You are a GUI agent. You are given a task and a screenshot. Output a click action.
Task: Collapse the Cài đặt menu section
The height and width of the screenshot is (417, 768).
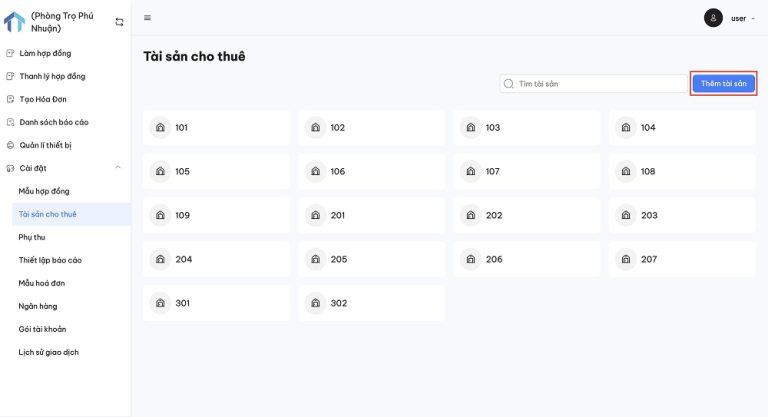[x=118, y=168]
